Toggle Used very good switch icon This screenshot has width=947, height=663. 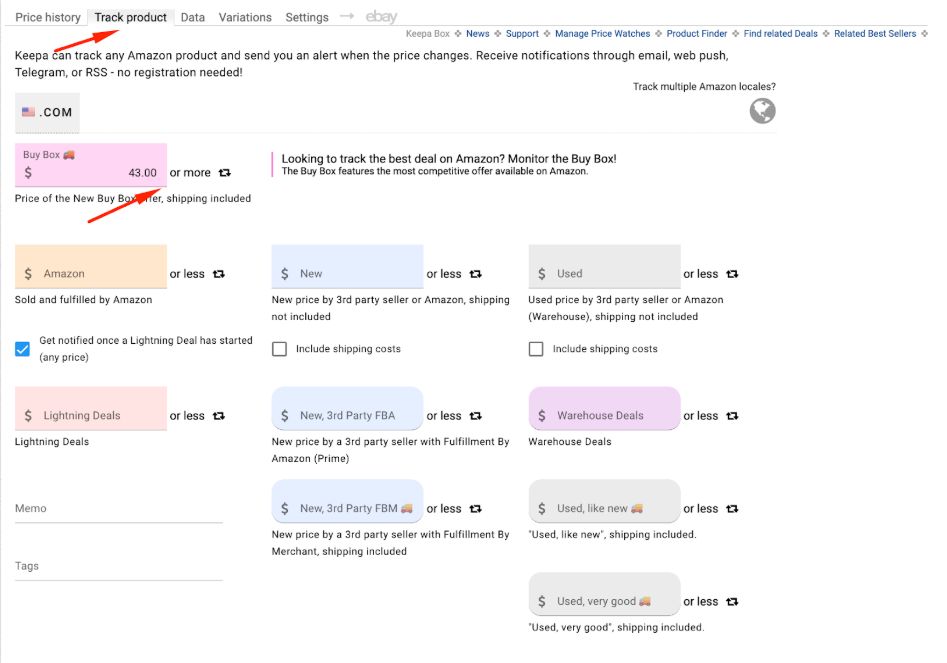[x=732, y=602]
